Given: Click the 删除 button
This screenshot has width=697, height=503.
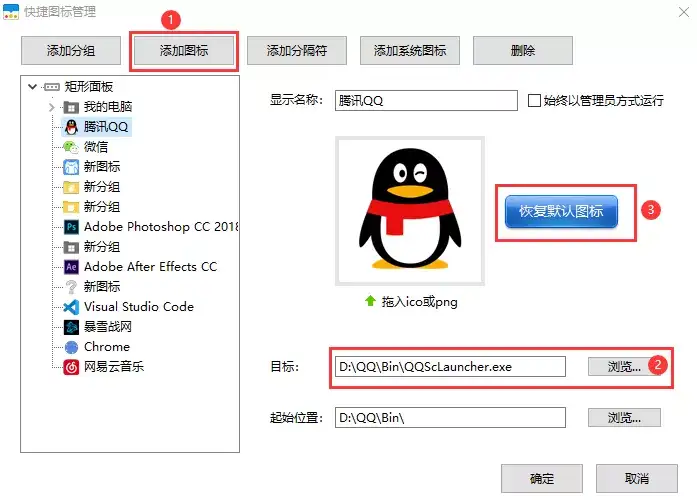Looking at the screenshot, I should 523,51.
